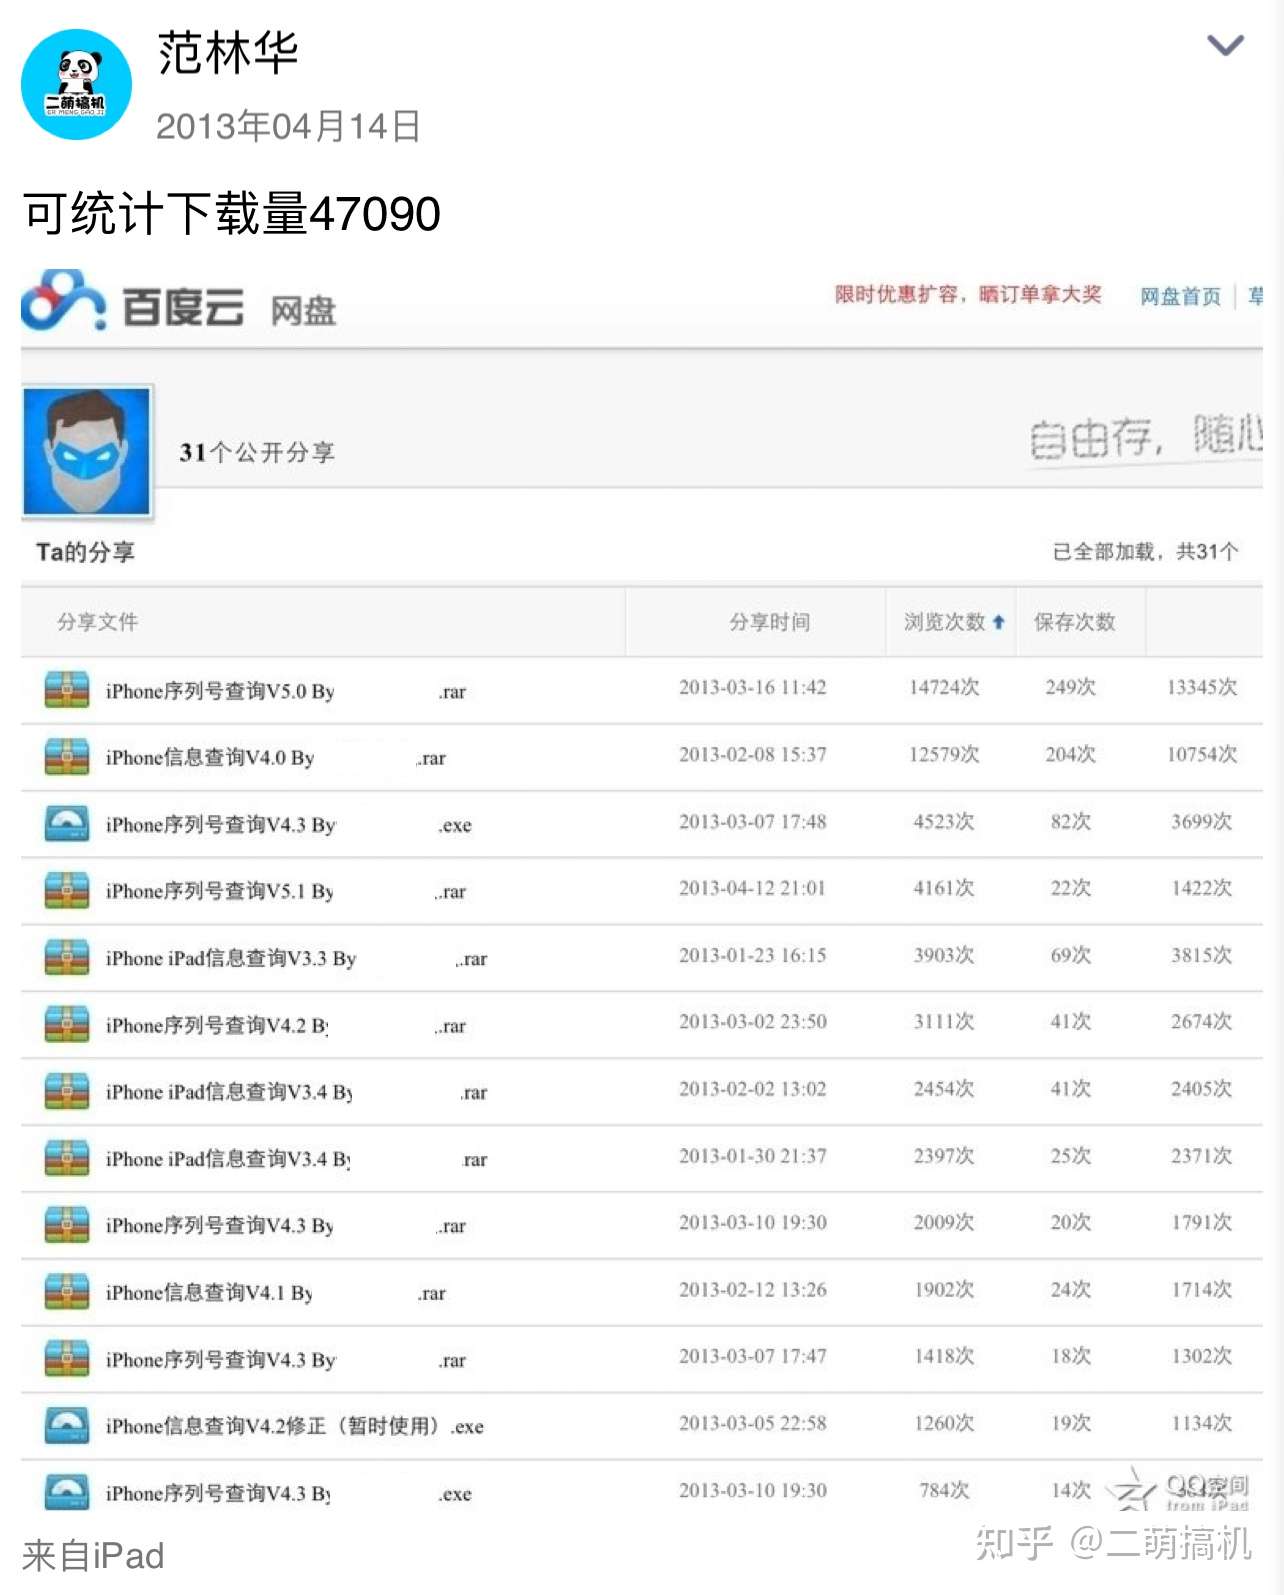1284x1595 pixels.
Task: Click exe icon of iPhone信息查询V4.2修正
Action: tap(67, 1426)
